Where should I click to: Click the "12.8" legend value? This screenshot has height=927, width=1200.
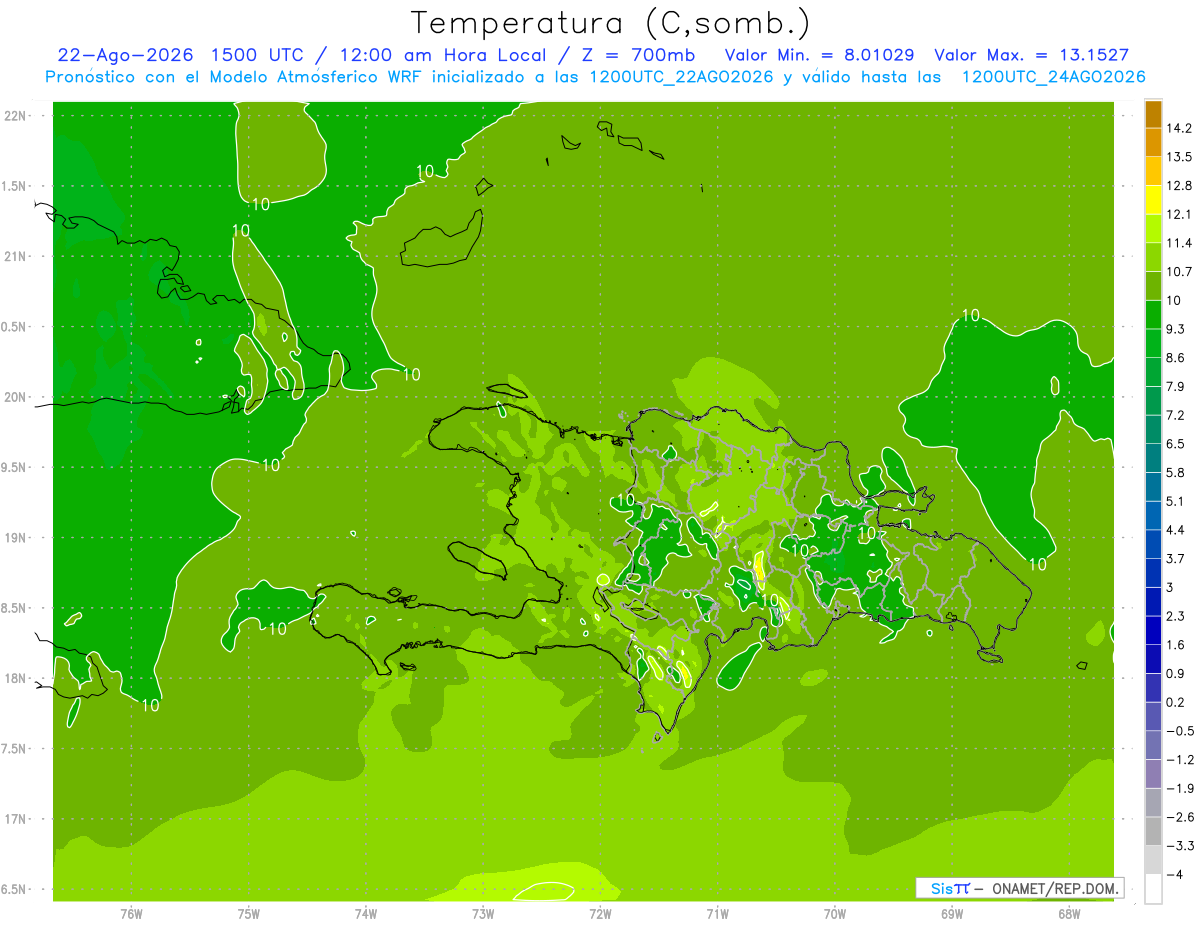click(1180, 186)
